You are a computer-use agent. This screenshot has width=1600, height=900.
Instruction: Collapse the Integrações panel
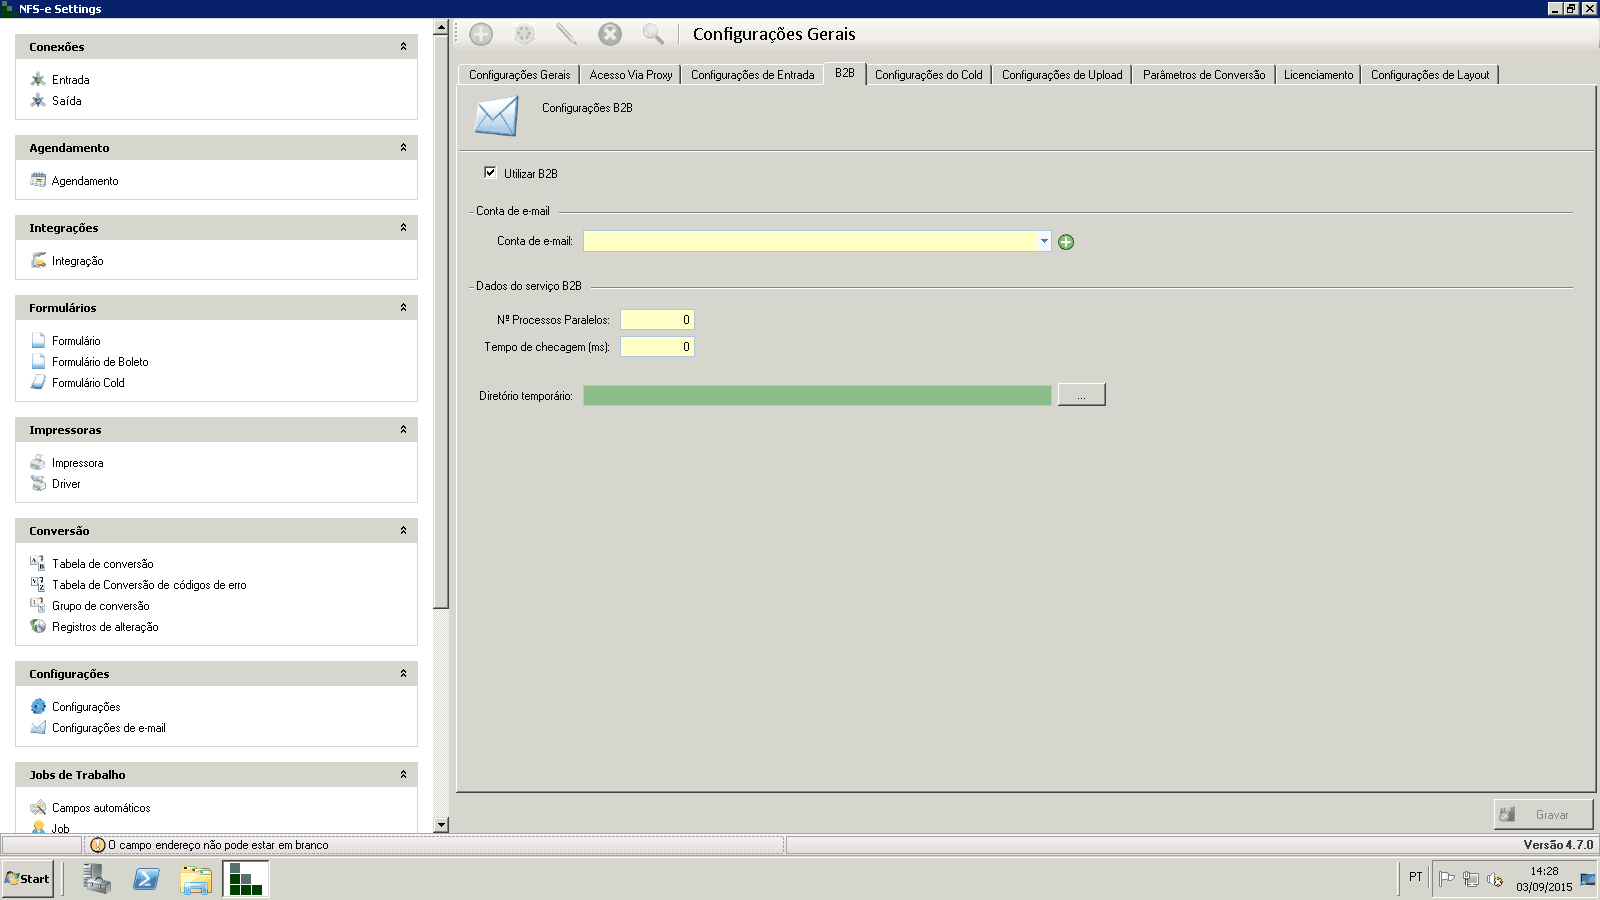pyautogui.click(x=403, y=228)
